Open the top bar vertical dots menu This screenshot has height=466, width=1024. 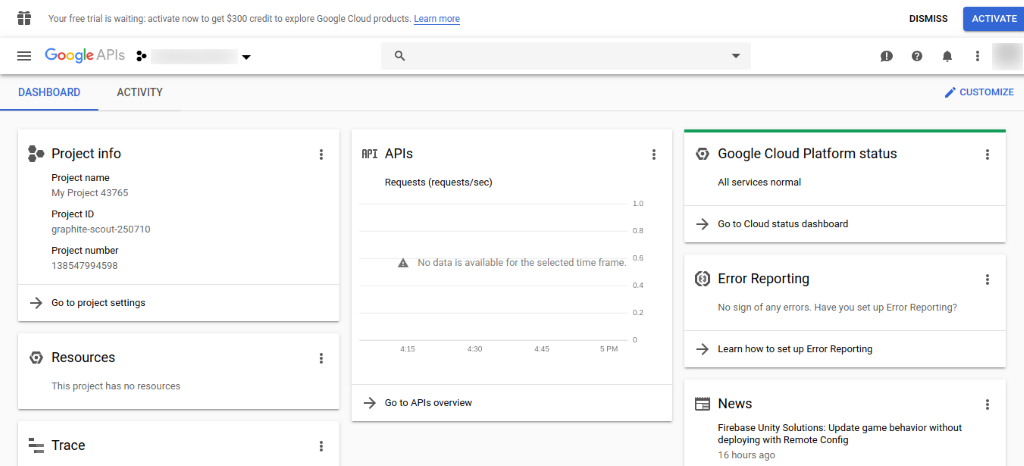(977, 56)
